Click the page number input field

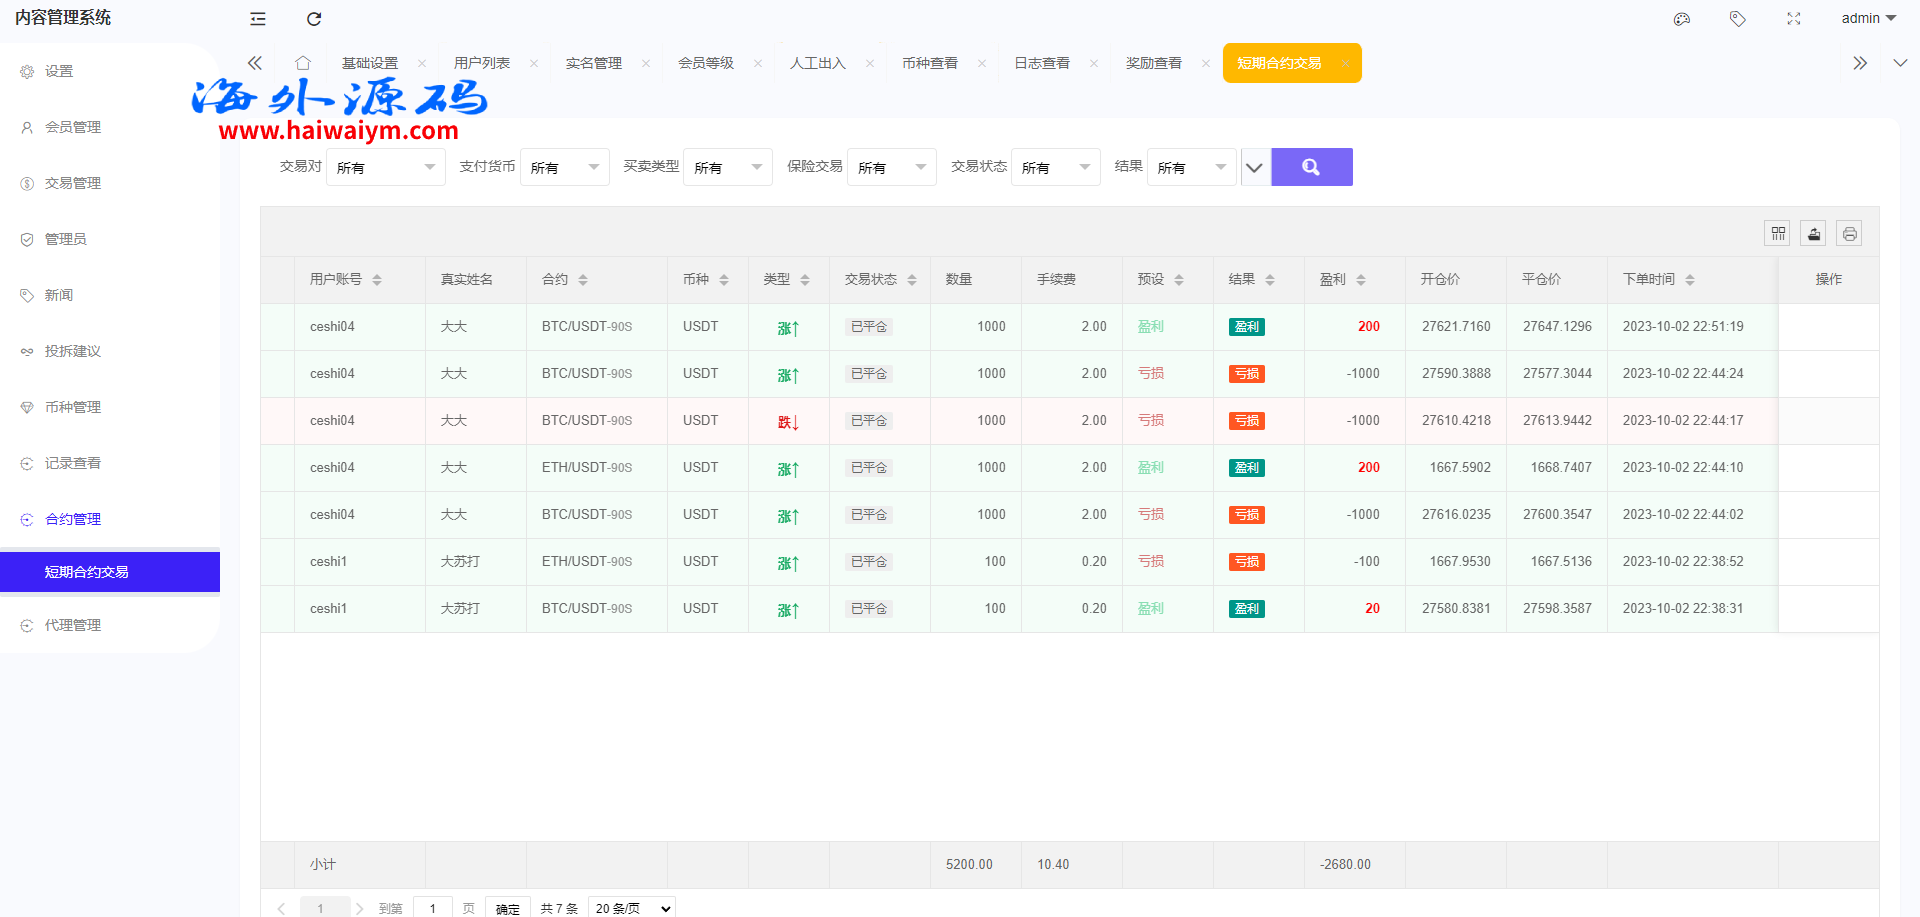(x=432, y=907)
